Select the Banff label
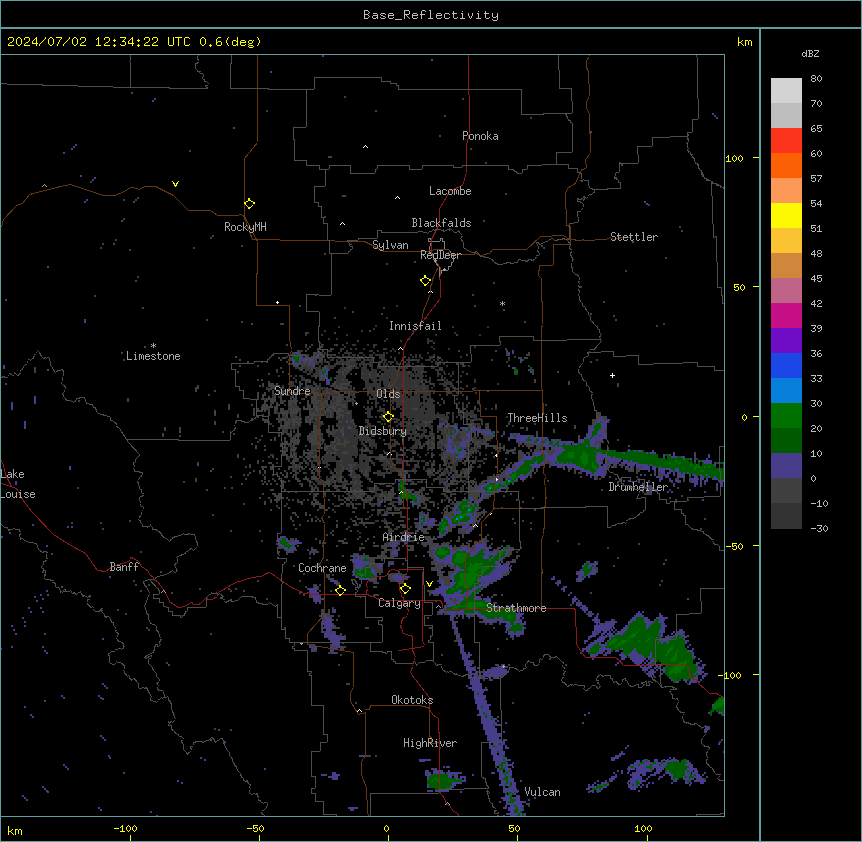The height and width of the screenshot is (842, 862). click(124, 567)
